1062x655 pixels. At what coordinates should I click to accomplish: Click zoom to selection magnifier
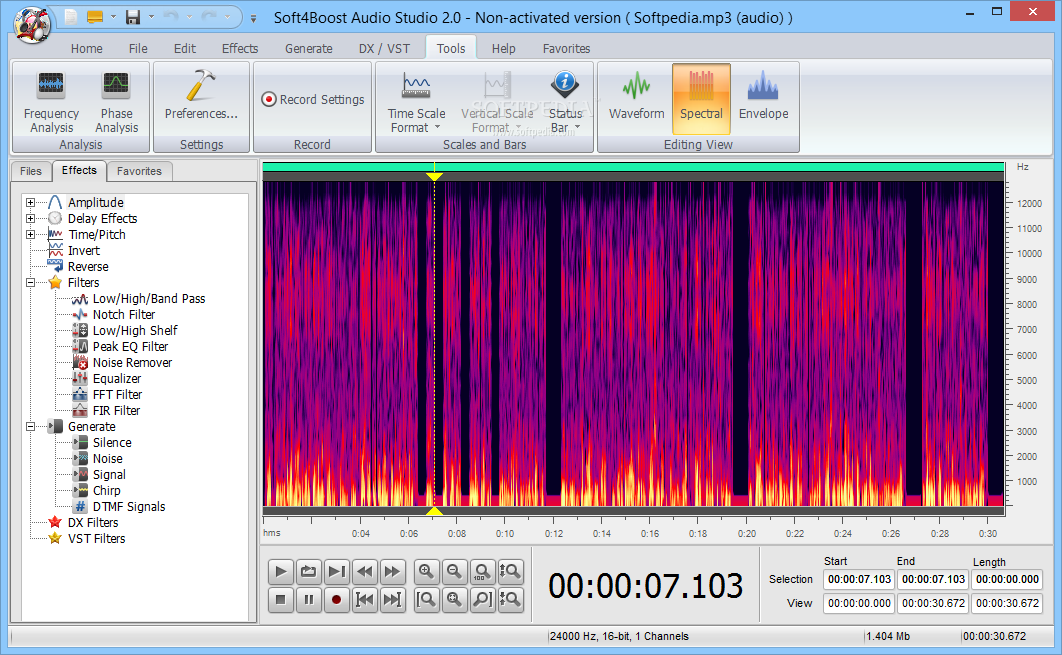[x=426, y=599]
